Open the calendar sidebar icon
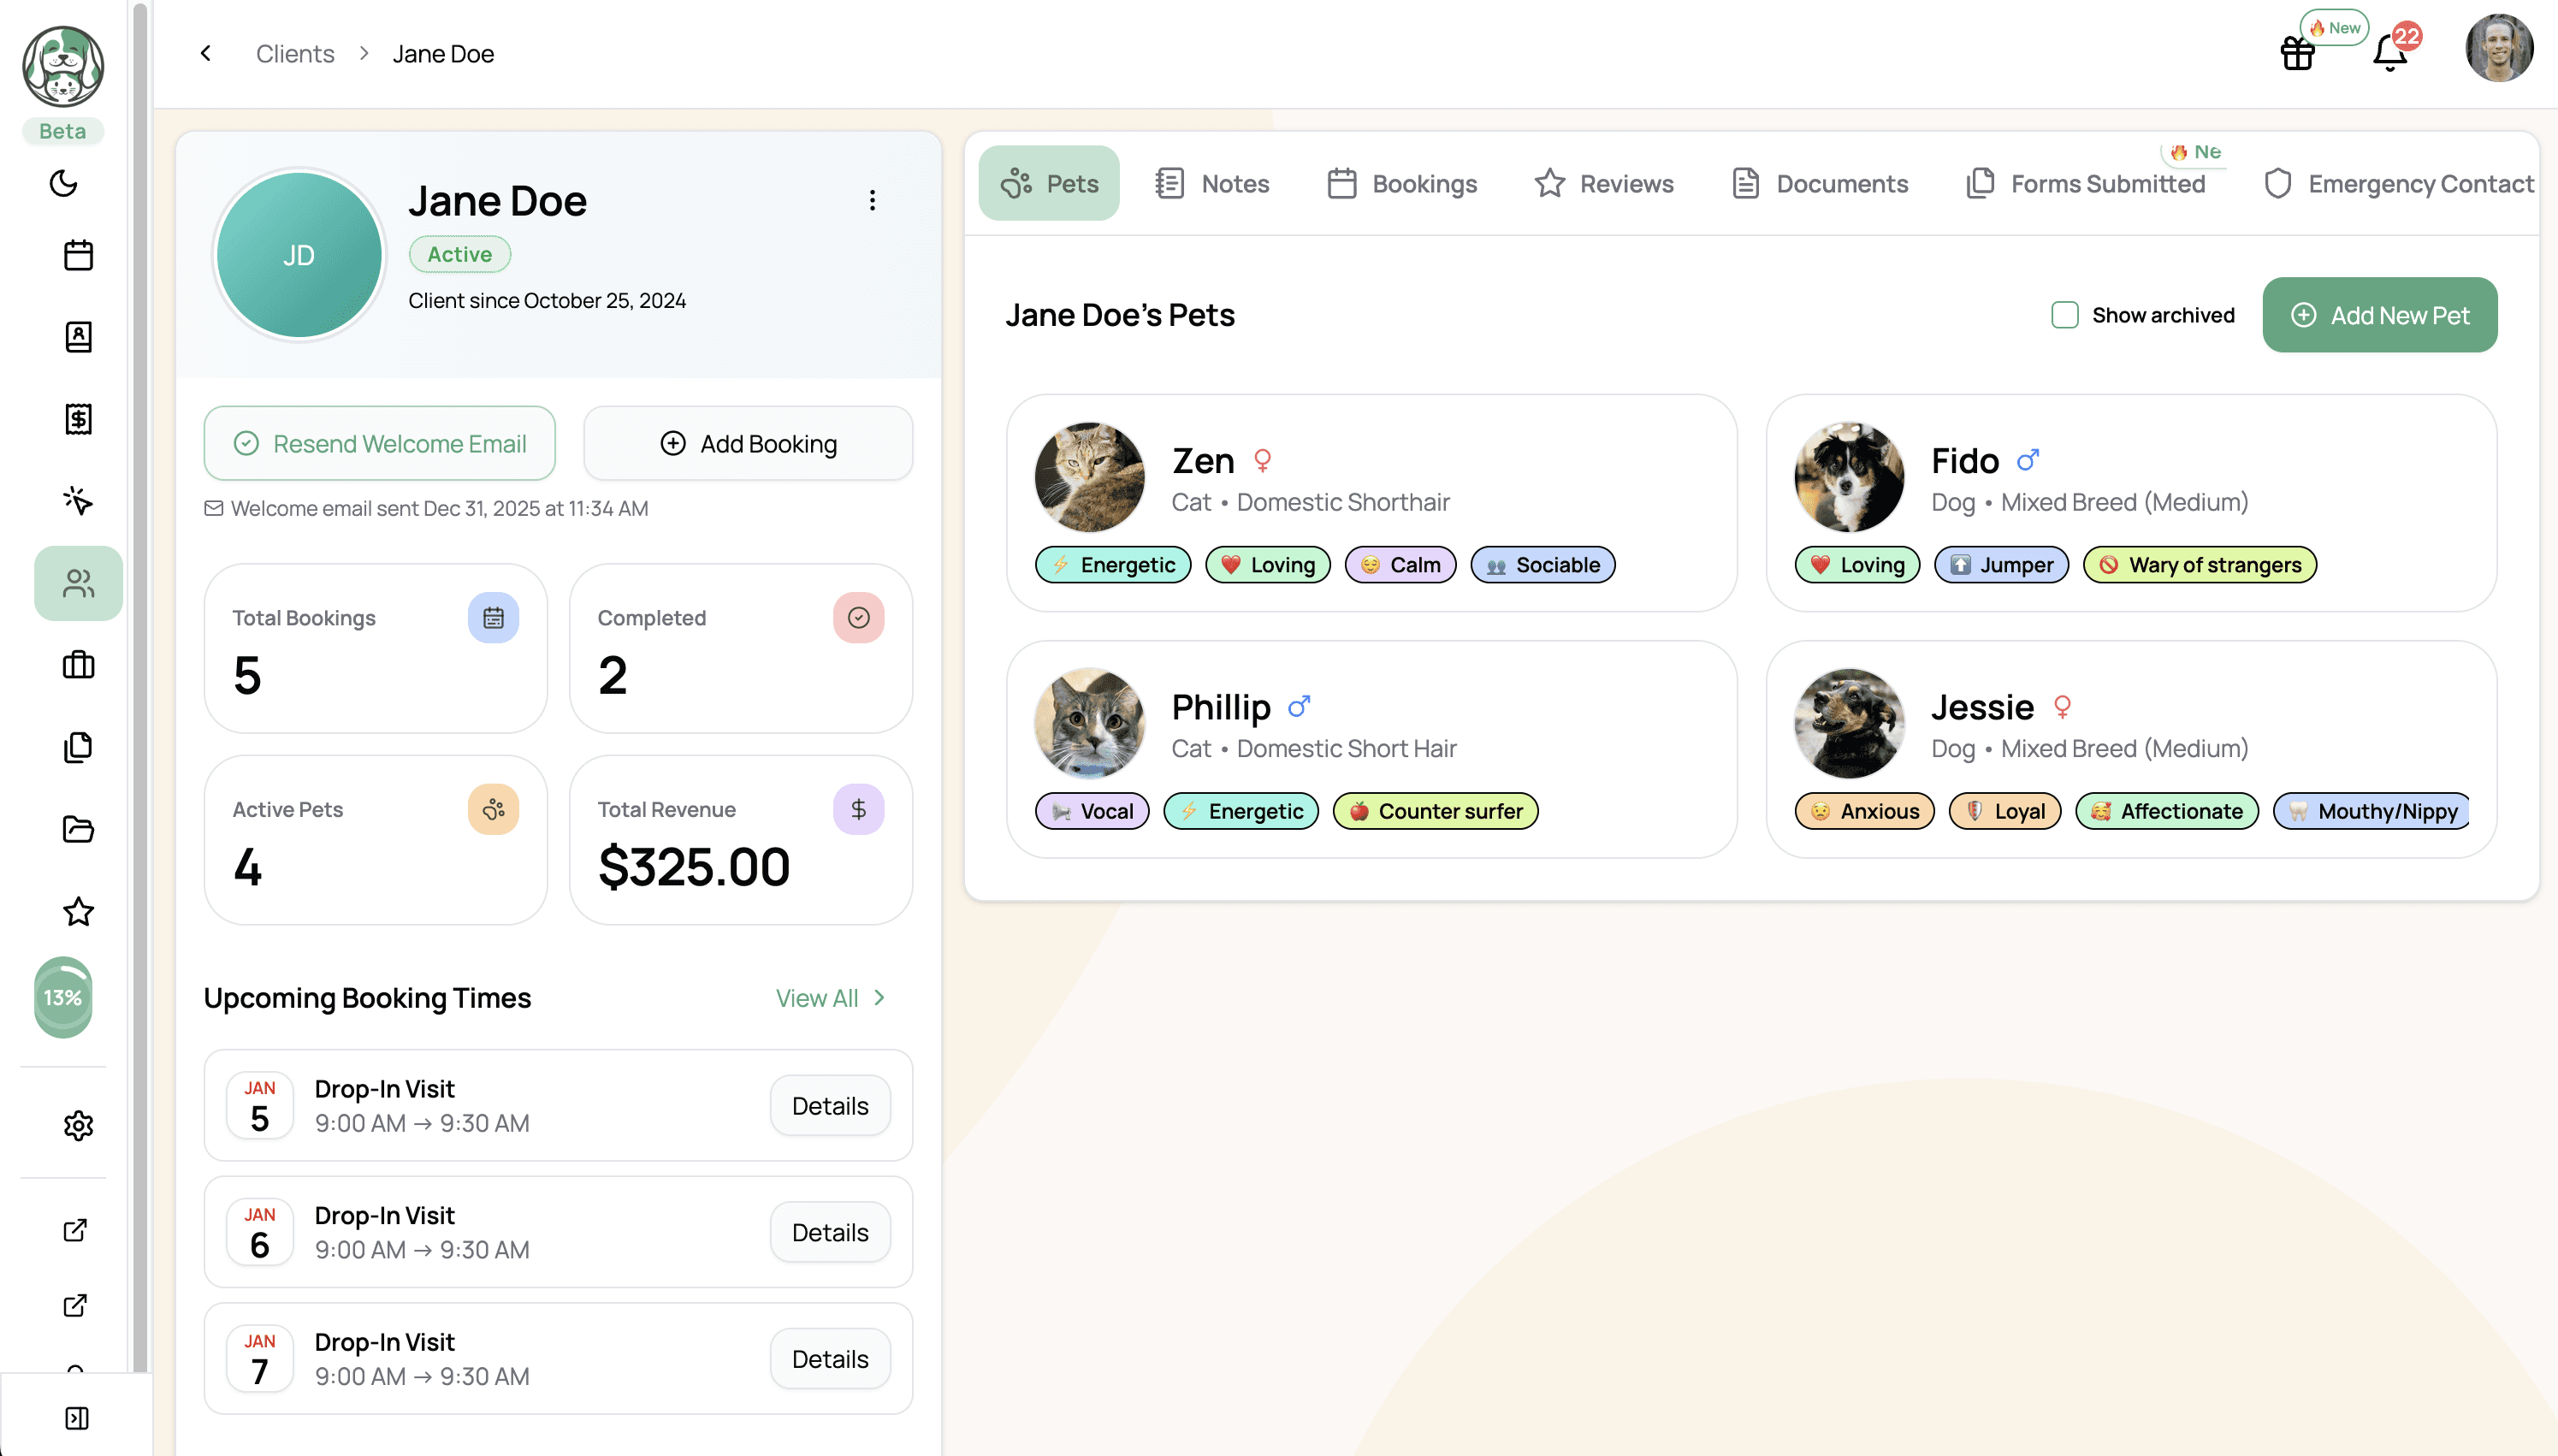 tap(78, 255)
